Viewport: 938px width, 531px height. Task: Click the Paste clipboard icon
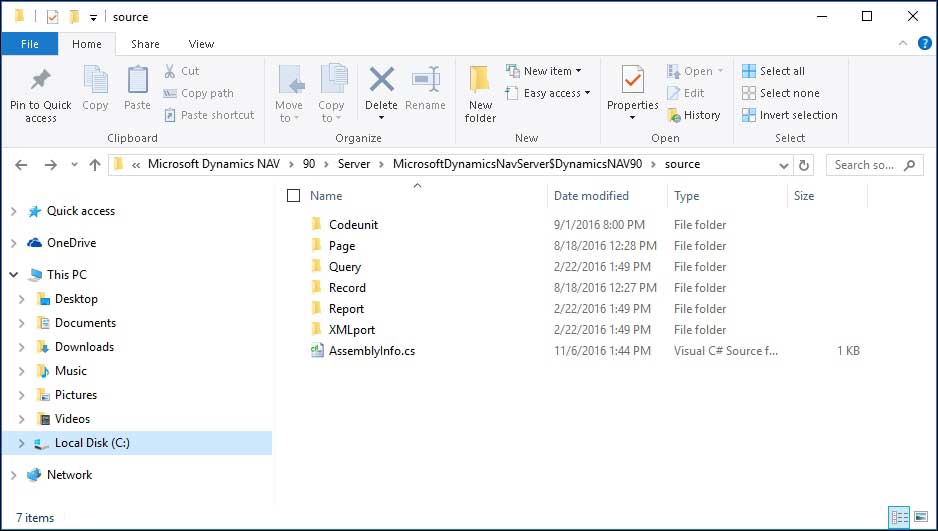click(x=138, y=80)
